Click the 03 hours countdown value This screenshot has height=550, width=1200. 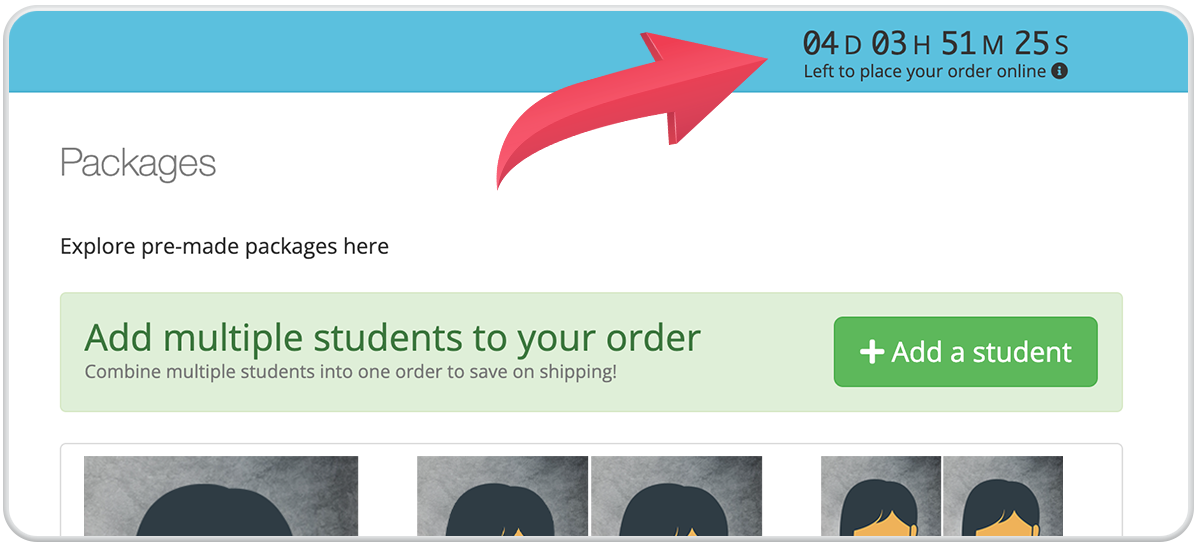click(888, 43)
